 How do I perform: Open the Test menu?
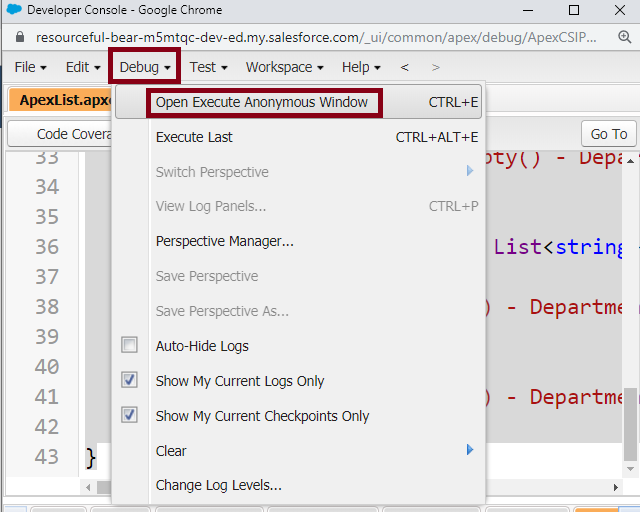[209, 67]
